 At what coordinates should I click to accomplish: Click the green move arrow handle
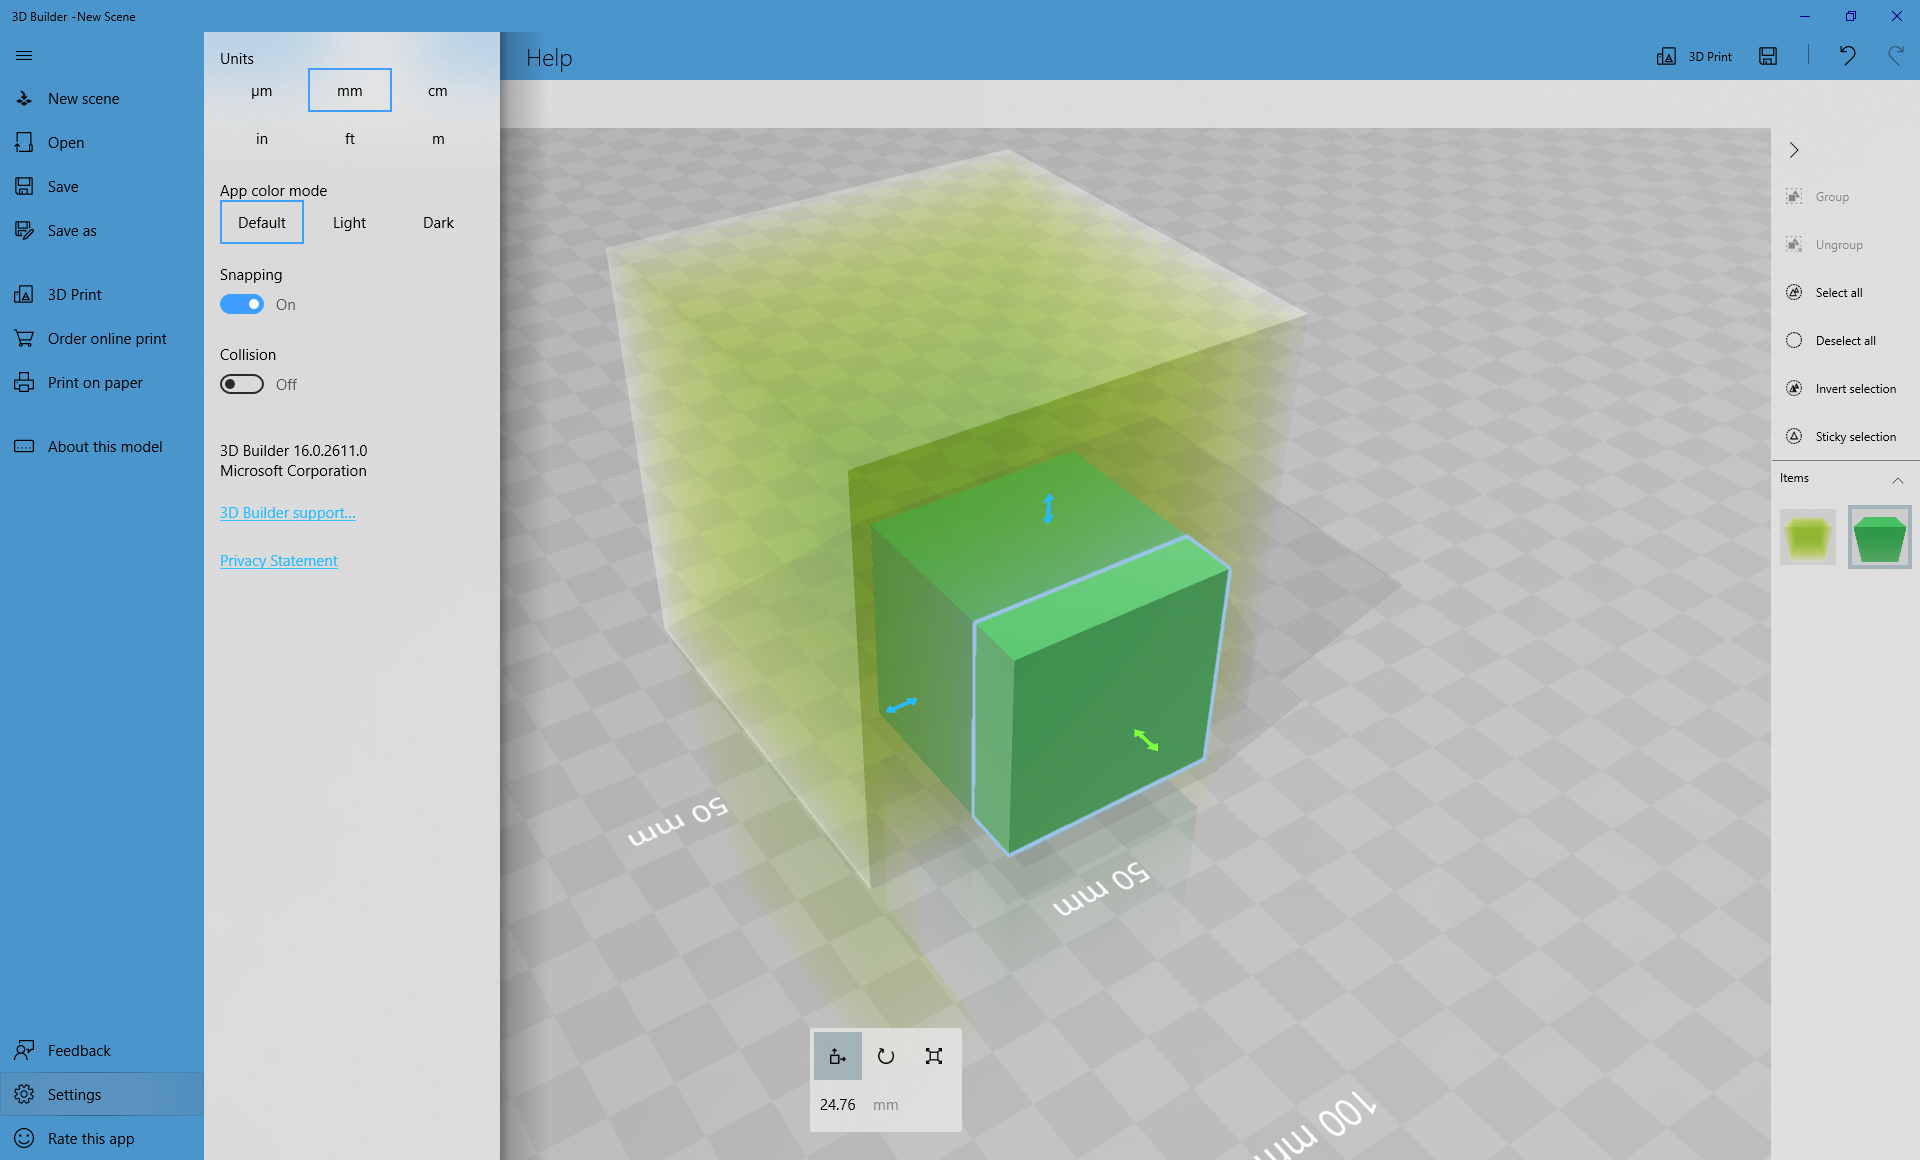coord(1146,741)
